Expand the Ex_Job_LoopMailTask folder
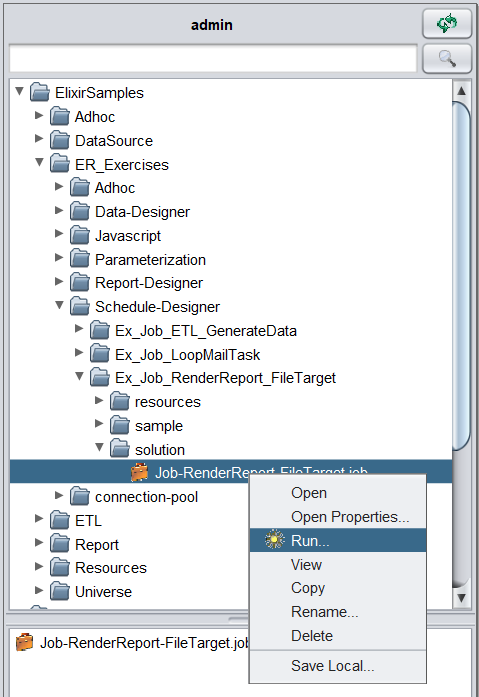This screenshot has width=479, height=697. click(x=79, y=353)
